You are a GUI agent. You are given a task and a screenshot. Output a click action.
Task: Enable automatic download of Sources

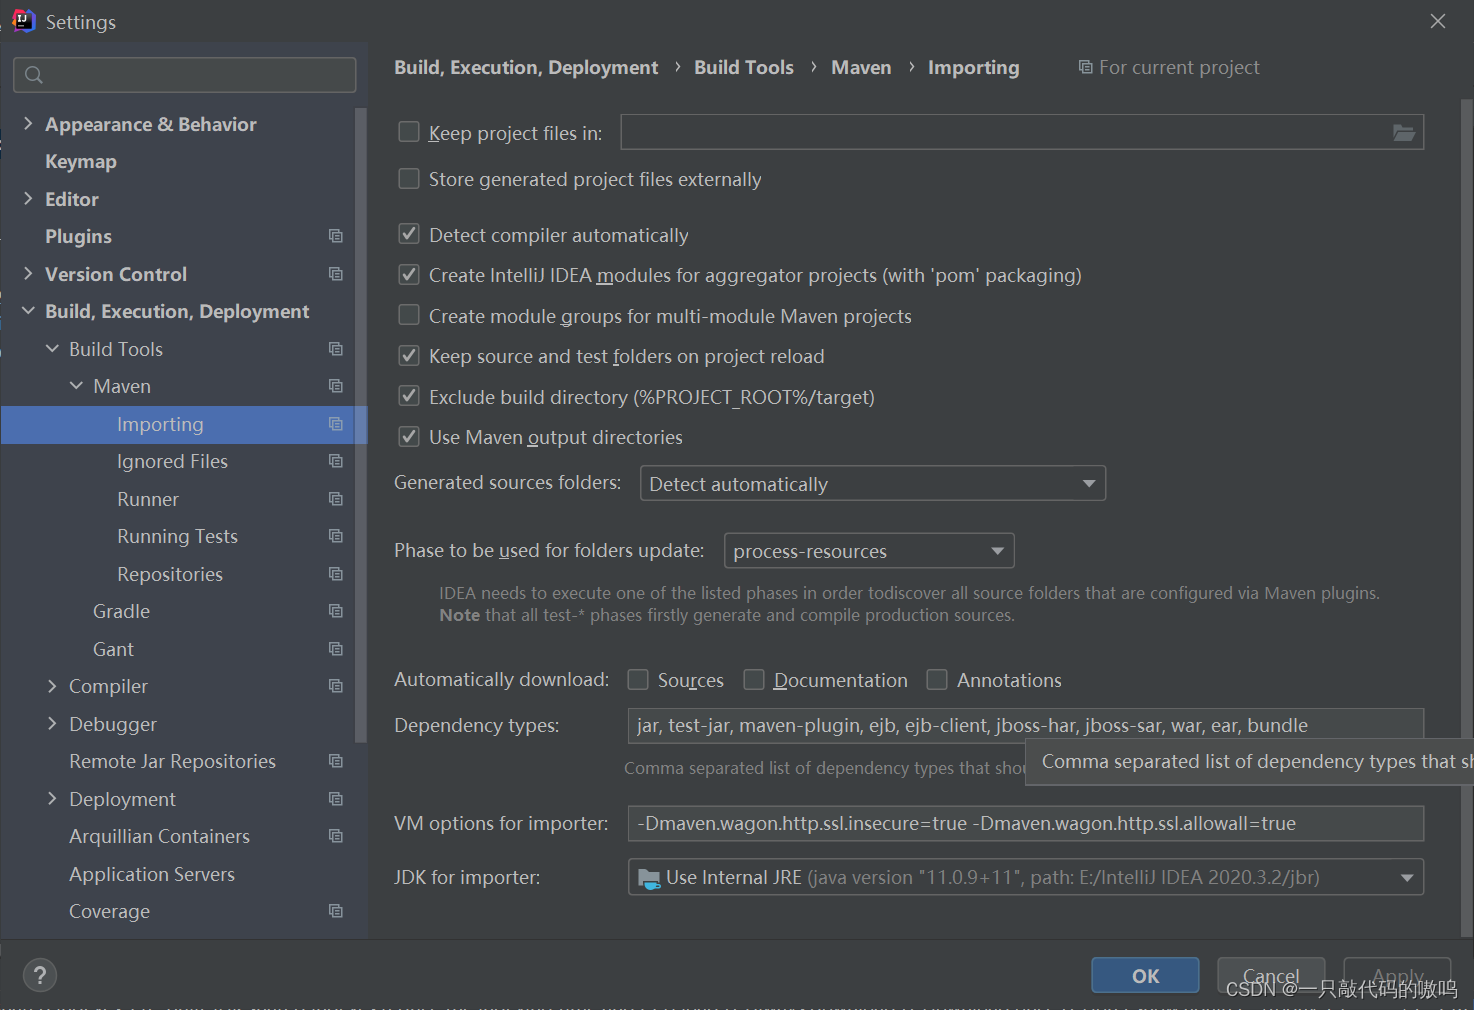point(638,680)
